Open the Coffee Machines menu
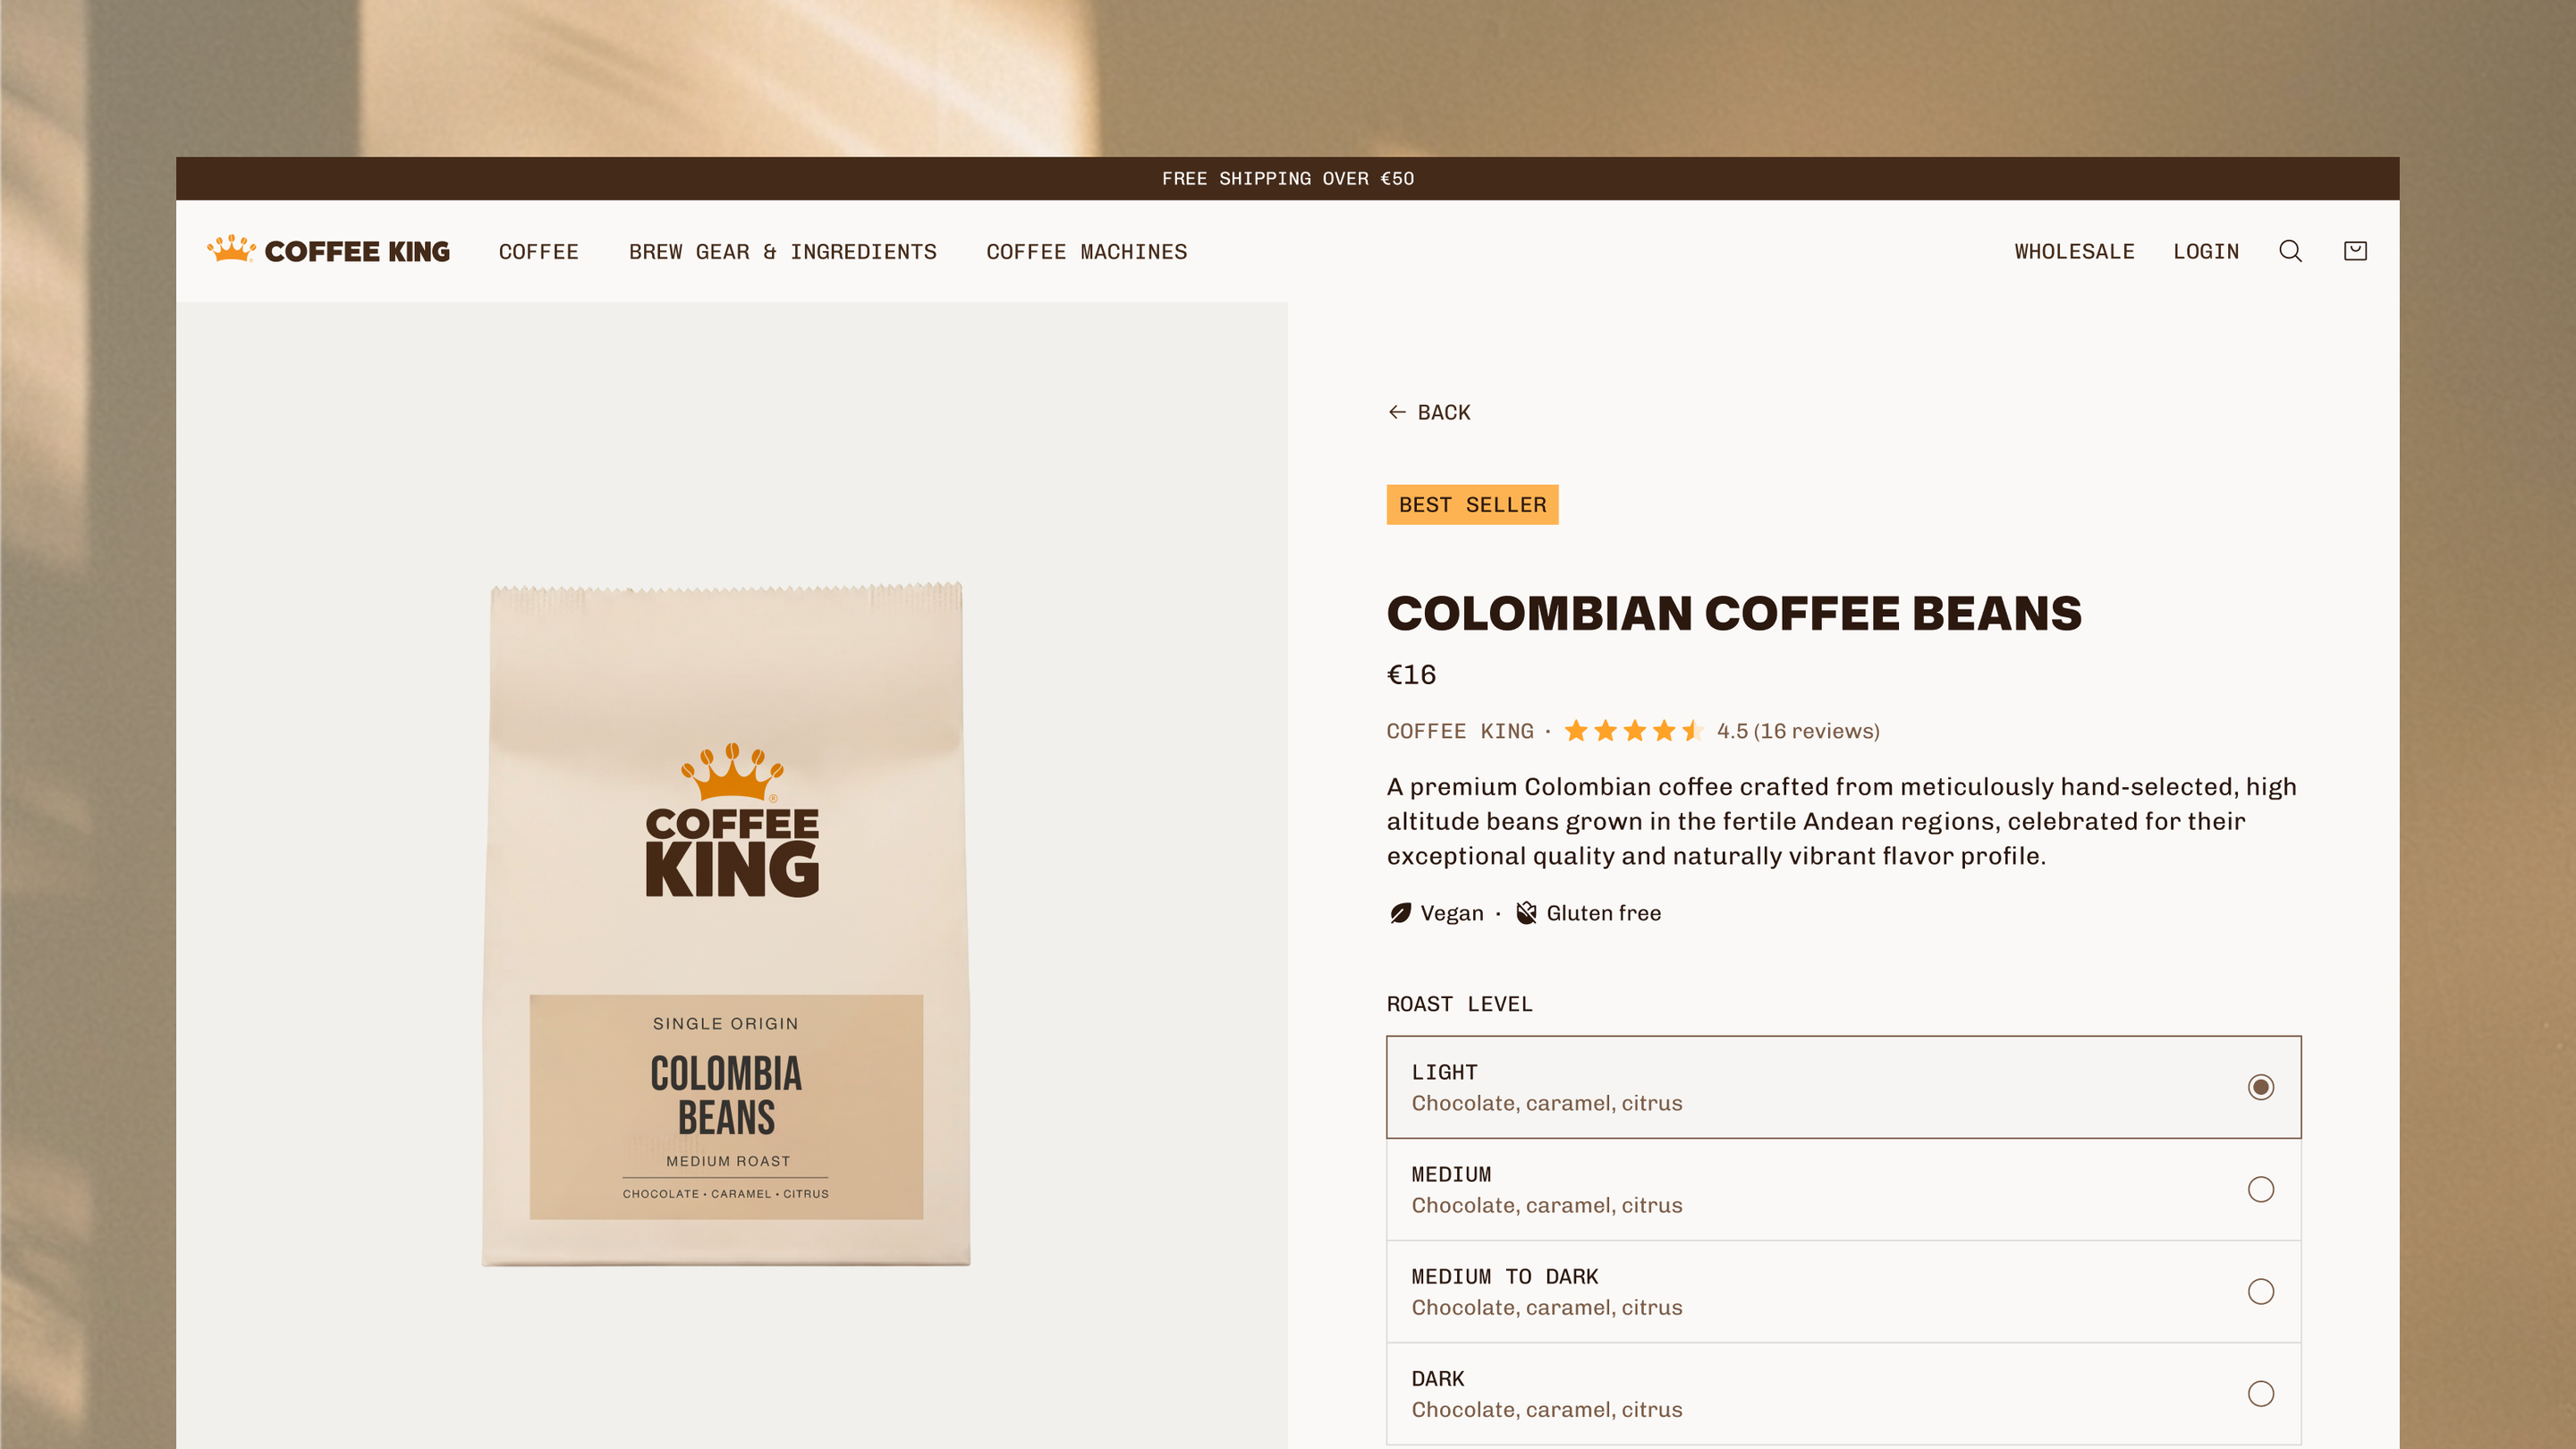The width and height of the screenshot is (2576, 1449). 1087,252
